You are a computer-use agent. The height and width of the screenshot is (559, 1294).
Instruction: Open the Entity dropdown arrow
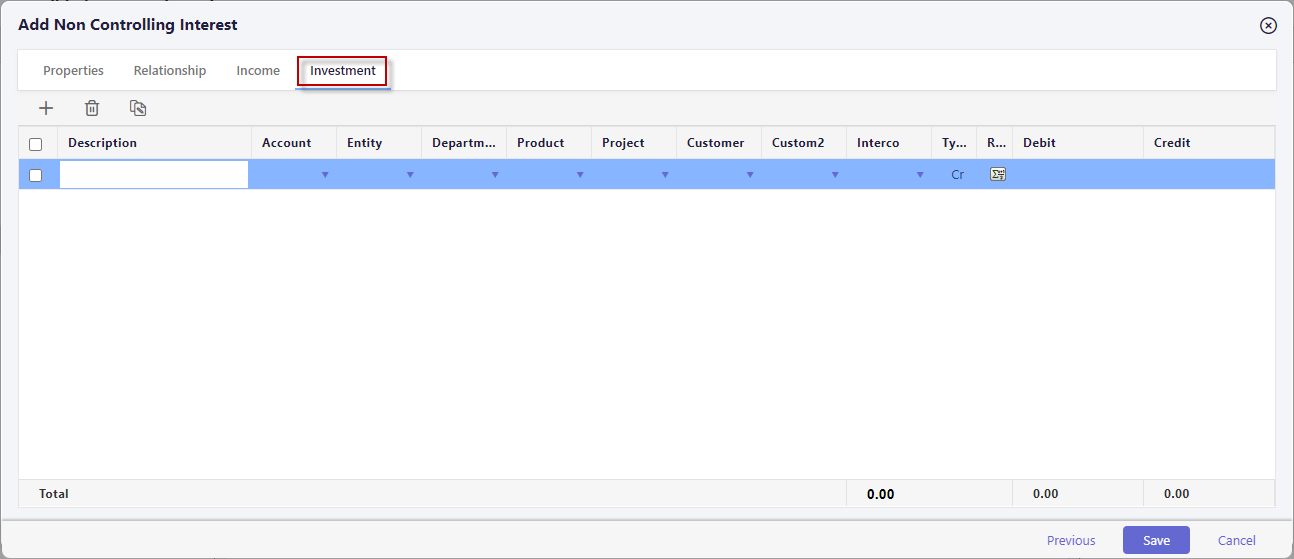coord(410,175)
